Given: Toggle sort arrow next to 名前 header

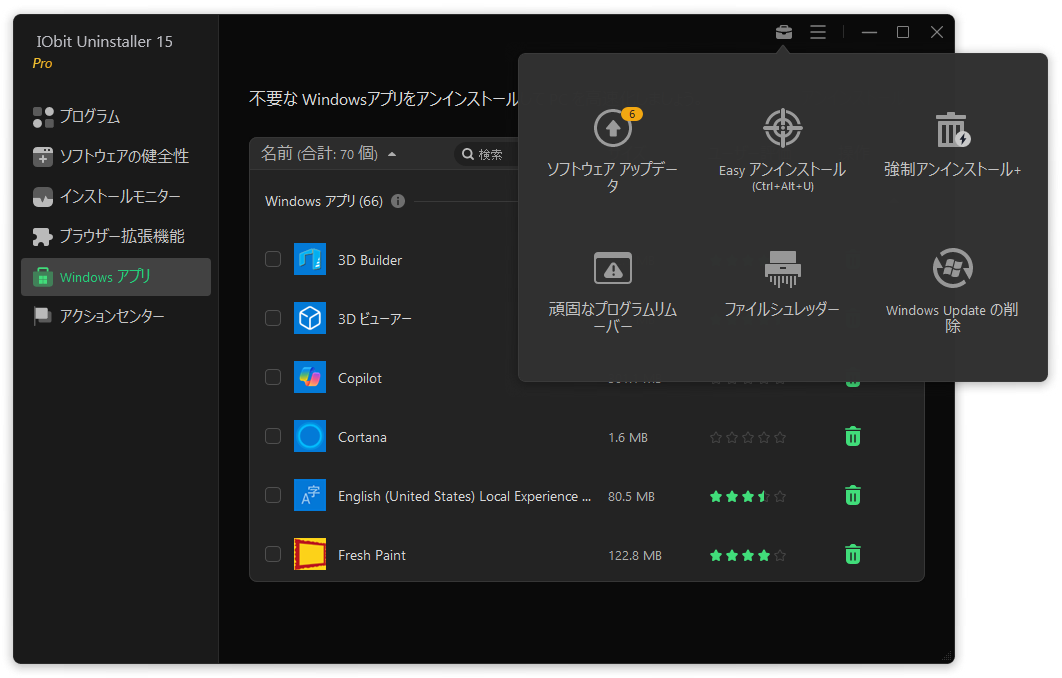Looking at the screenshot, I should coord(392,154).
